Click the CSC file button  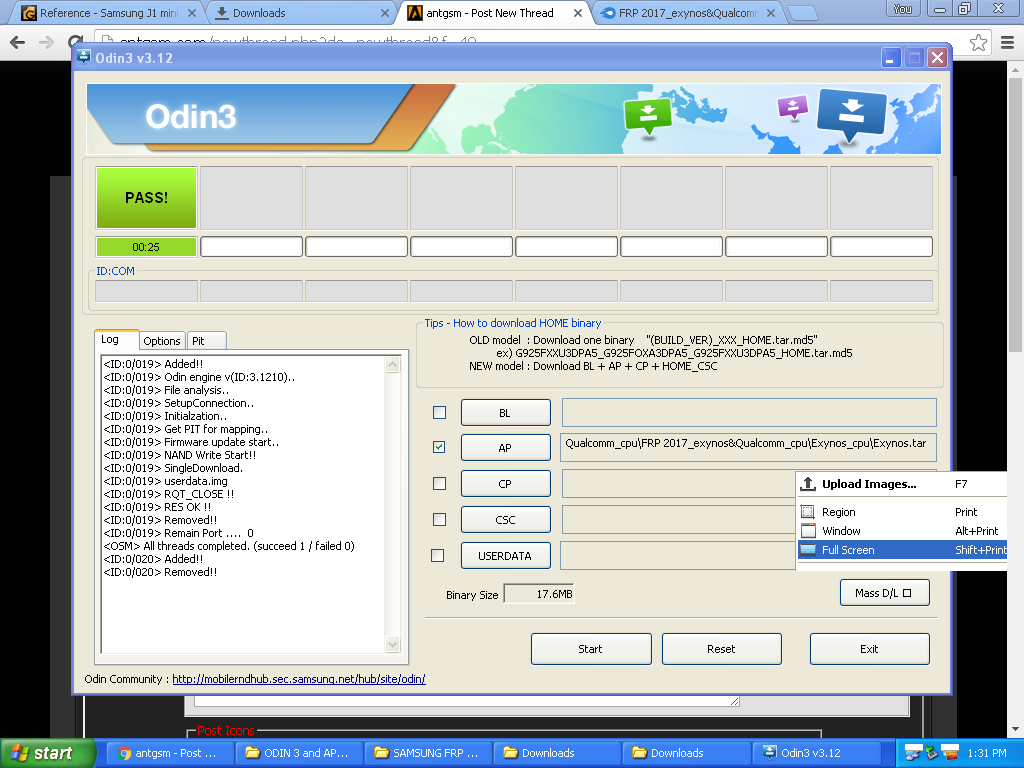point(505,520)
